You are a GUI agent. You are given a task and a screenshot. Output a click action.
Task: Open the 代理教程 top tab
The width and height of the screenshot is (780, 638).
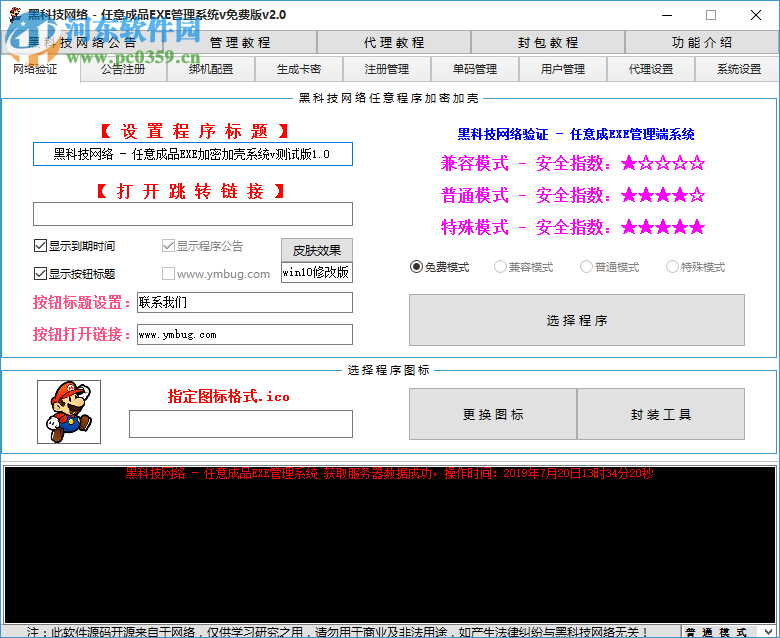(x=394, y=42)
